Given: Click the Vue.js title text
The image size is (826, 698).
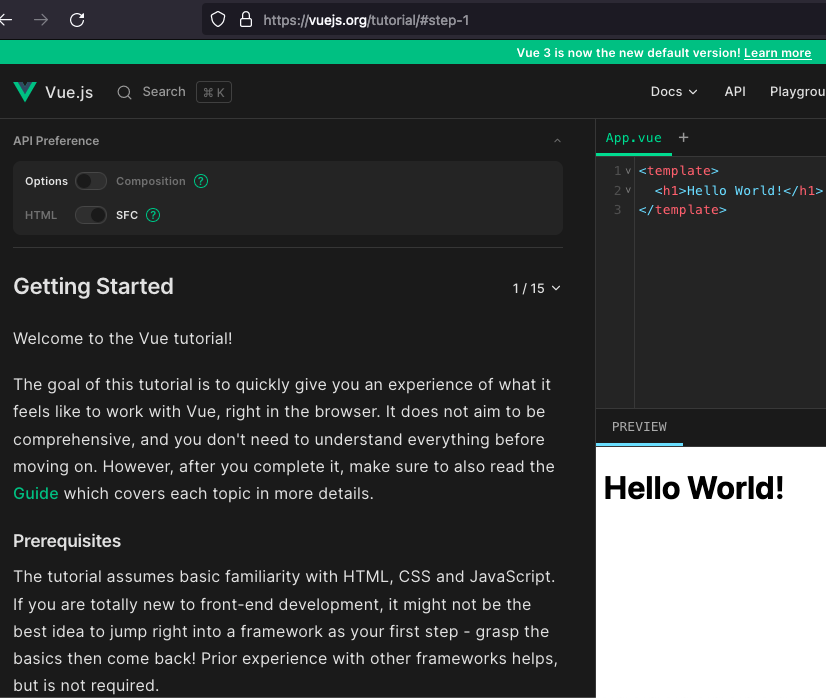Looking at the screenshot, I should pos(69,92).
